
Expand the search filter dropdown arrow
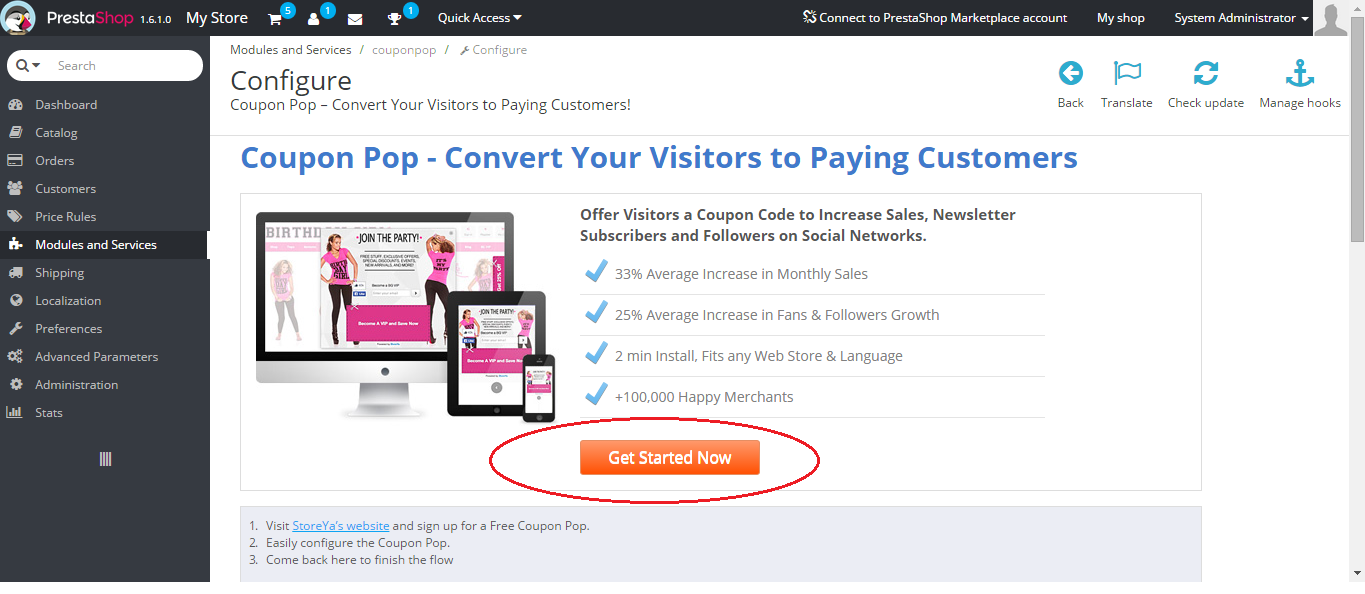[x=28, y=65]
